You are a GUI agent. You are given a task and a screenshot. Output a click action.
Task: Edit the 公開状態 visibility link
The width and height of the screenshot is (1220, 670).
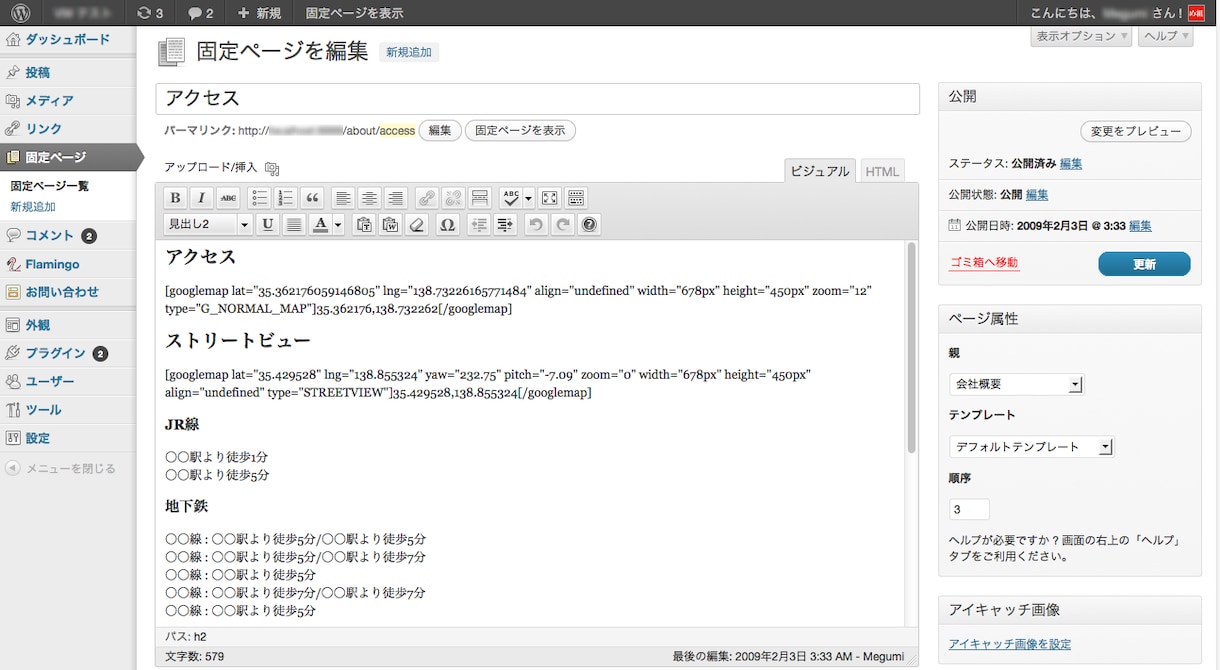(1037, 194)
